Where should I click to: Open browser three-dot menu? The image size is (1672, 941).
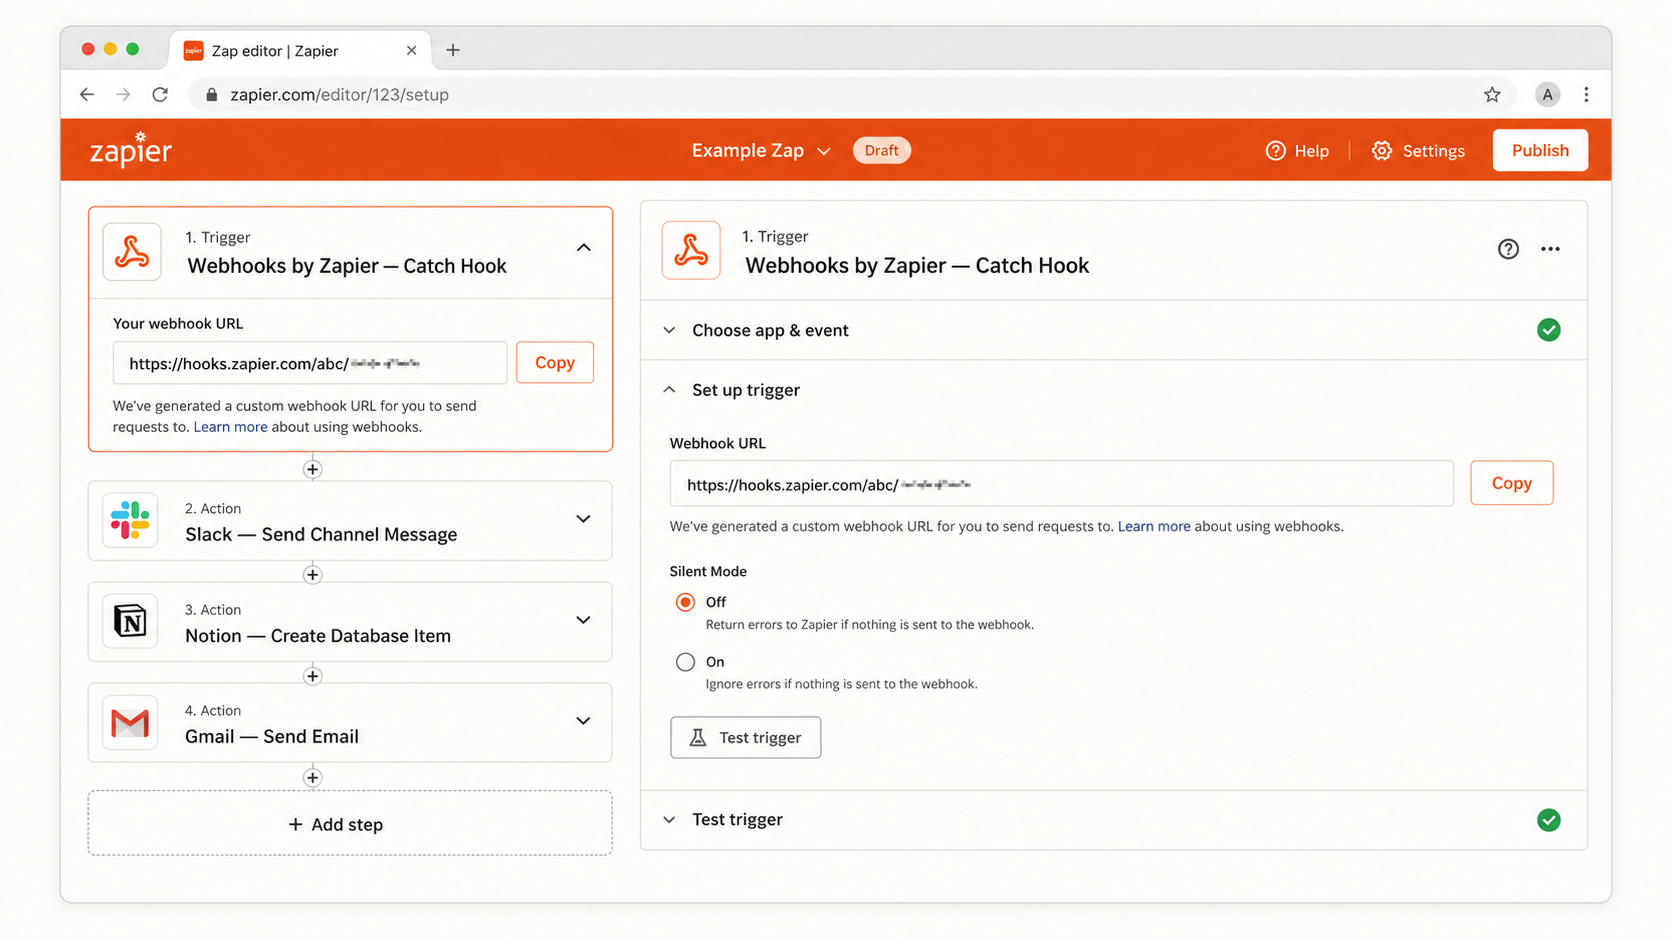[x=1586, y=94]
